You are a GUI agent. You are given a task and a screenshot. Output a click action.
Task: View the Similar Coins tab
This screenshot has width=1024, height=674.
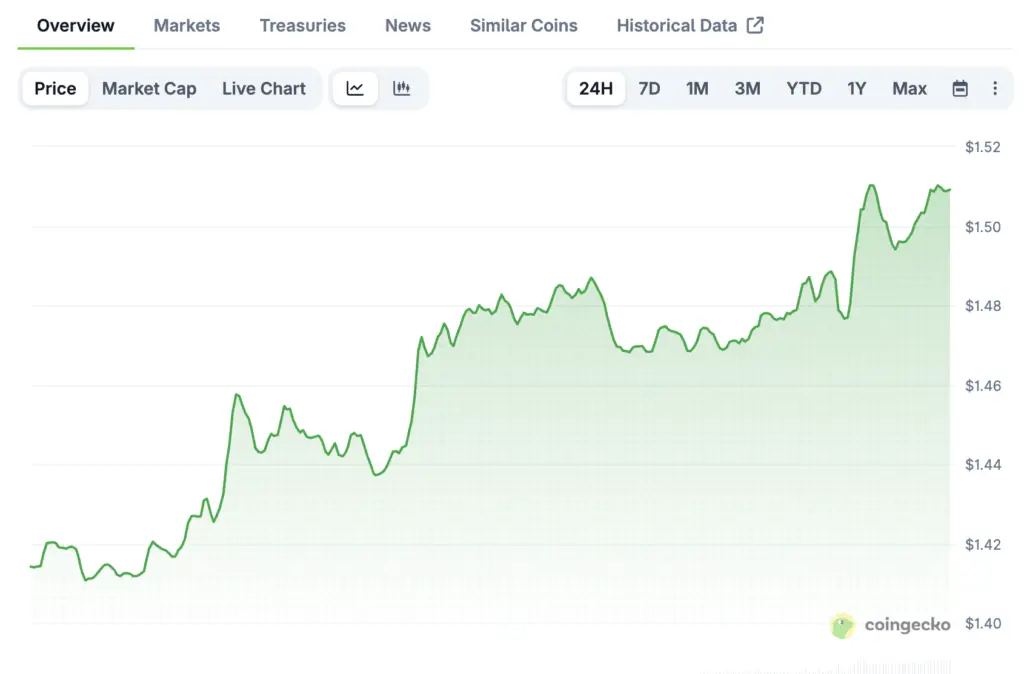[524, 25]
